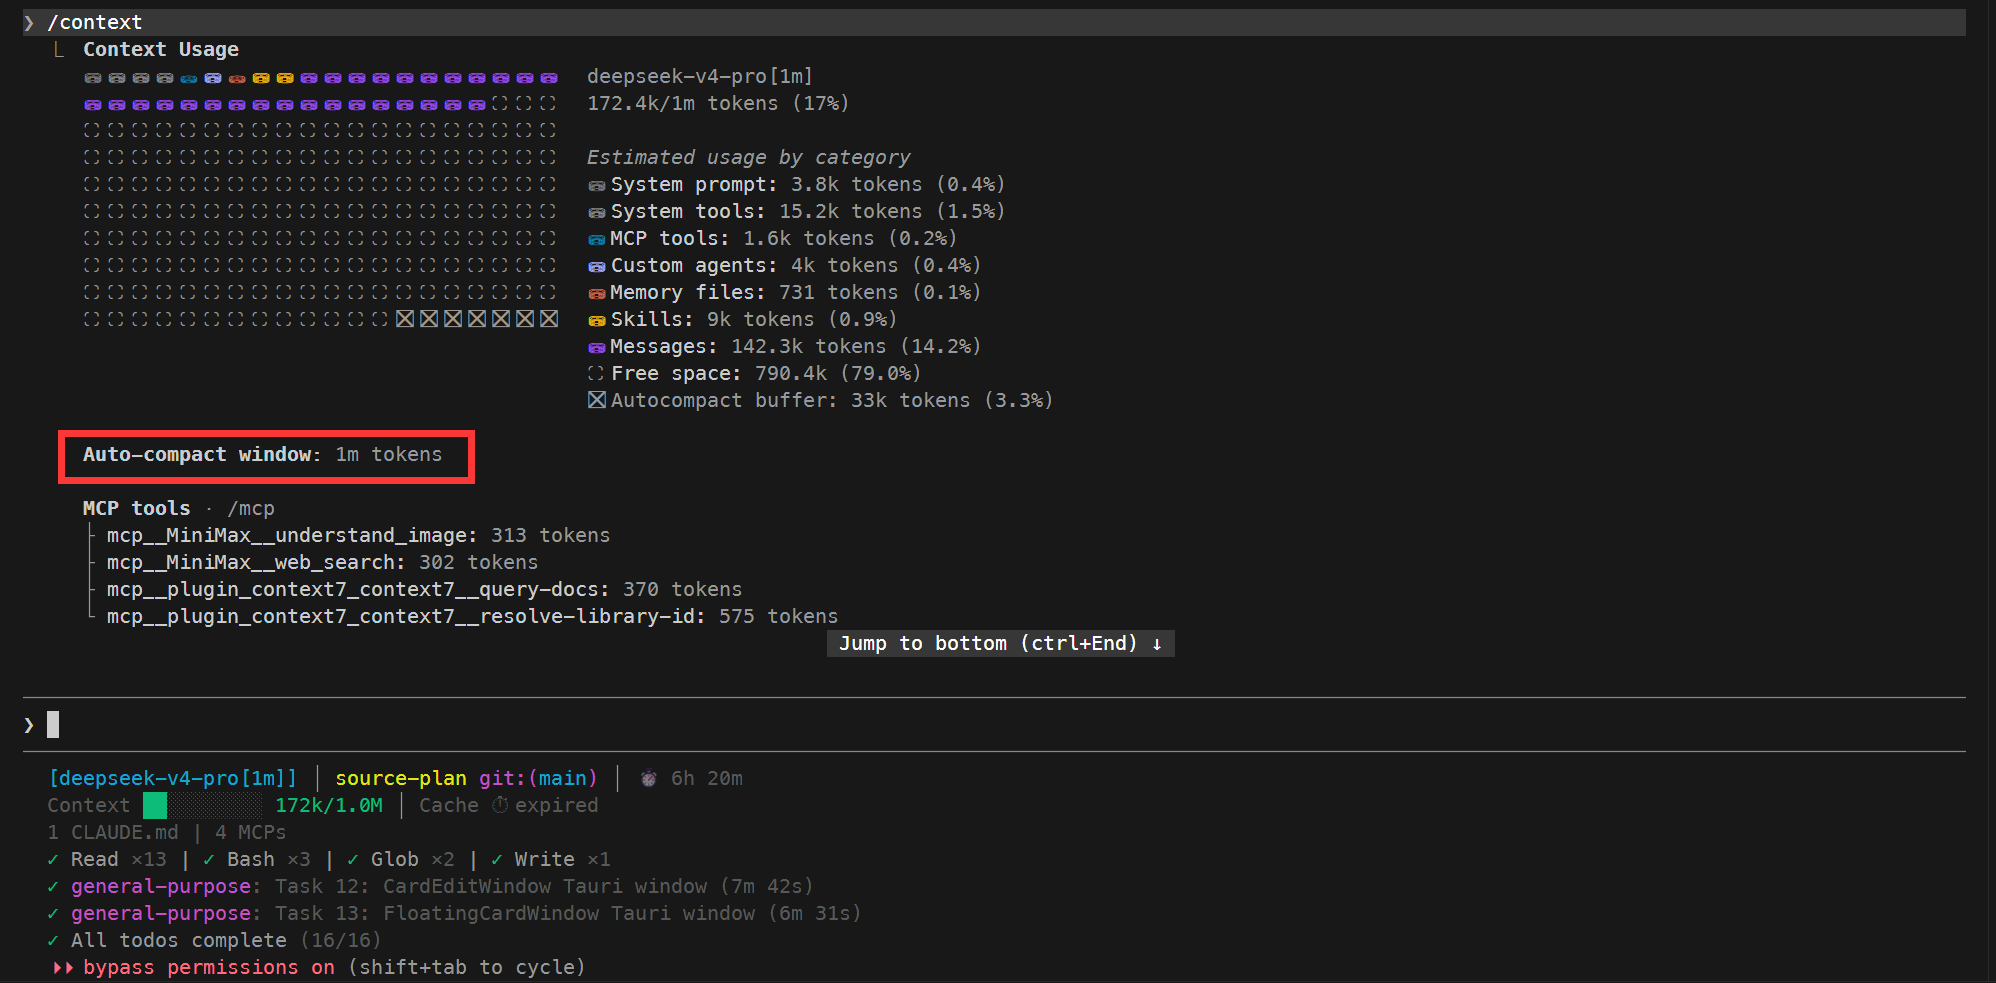
Task: Click the System prompt legend icon
Action: tap(597, 185)
